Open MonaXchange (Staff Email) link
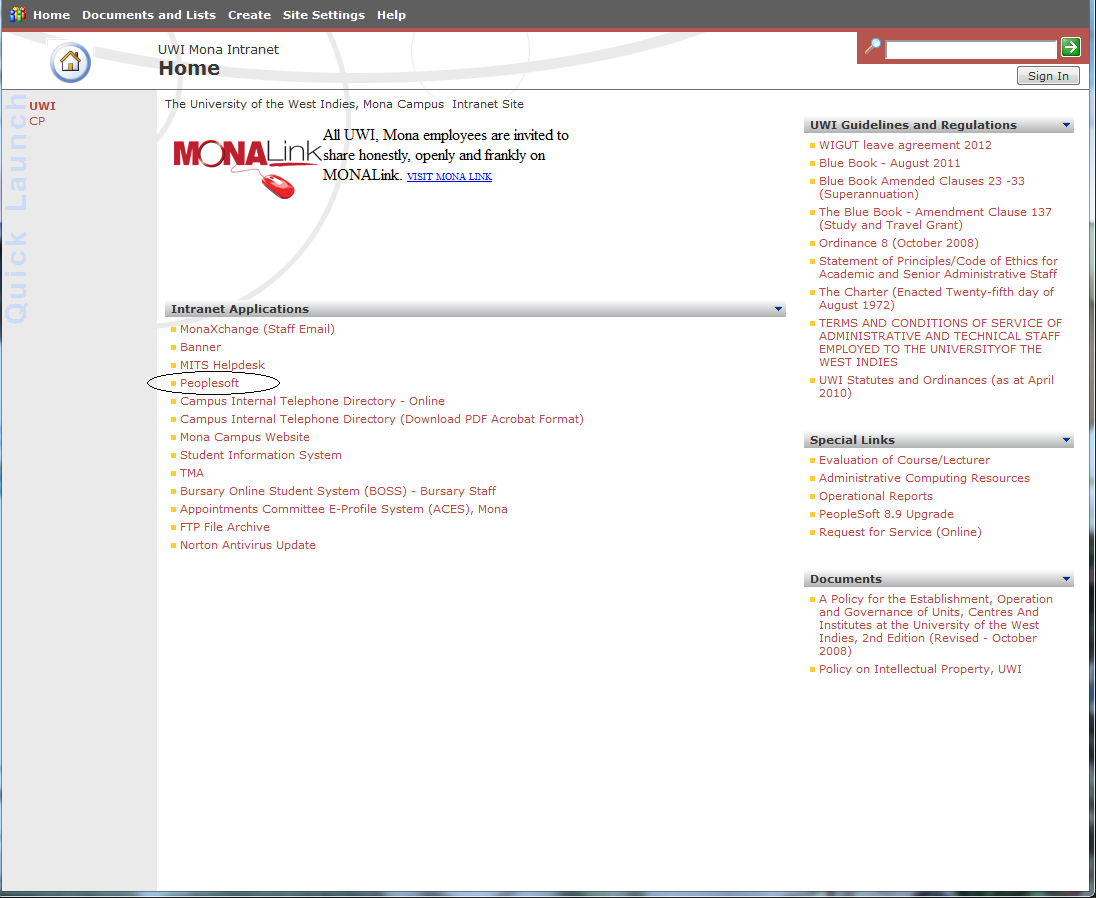The height and width of the screenshot is (898, 1096). click(257, 329)
